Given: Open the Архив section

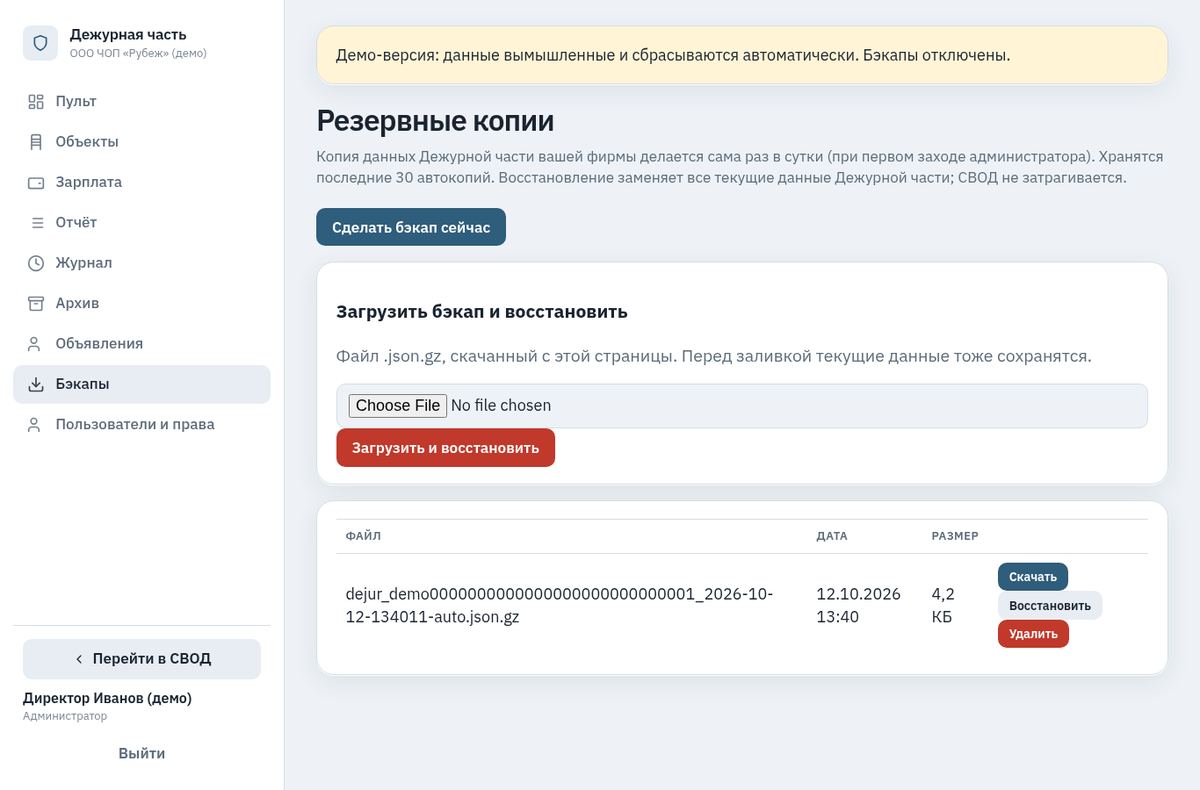Looking at the screenshot, I should pos(141,303).
